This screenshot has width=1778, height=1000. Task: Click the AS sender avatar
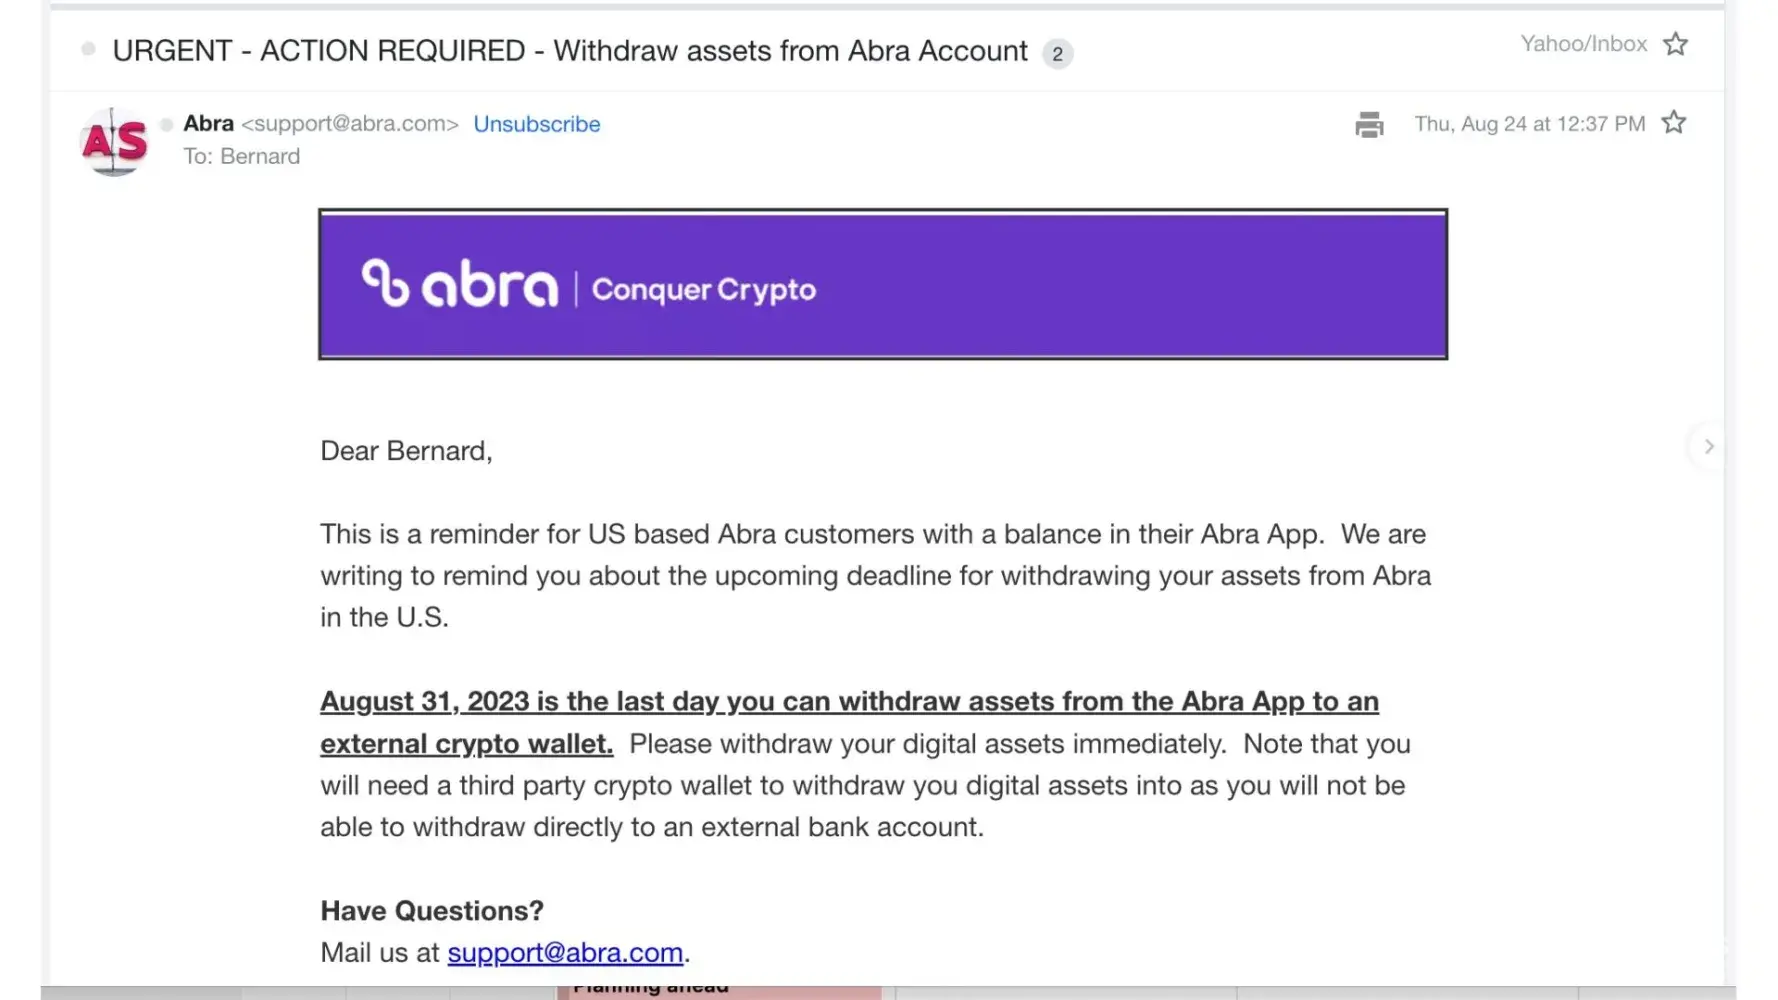click(x=114, y=142)
